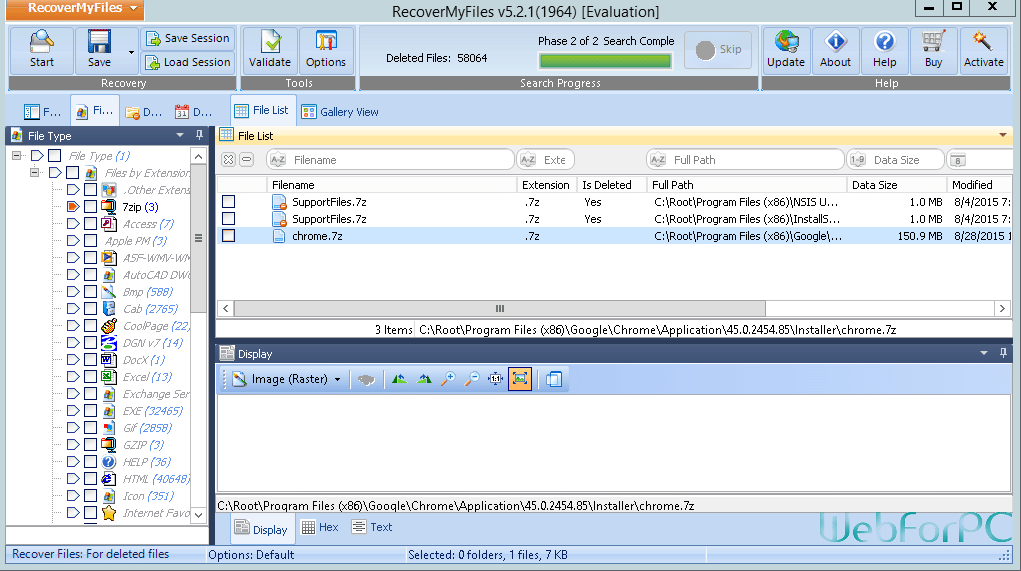Screen dimensions: 1021x571
Task: Expand the Cab (2765) triangle marker
Action: click(x=73, y=309)
